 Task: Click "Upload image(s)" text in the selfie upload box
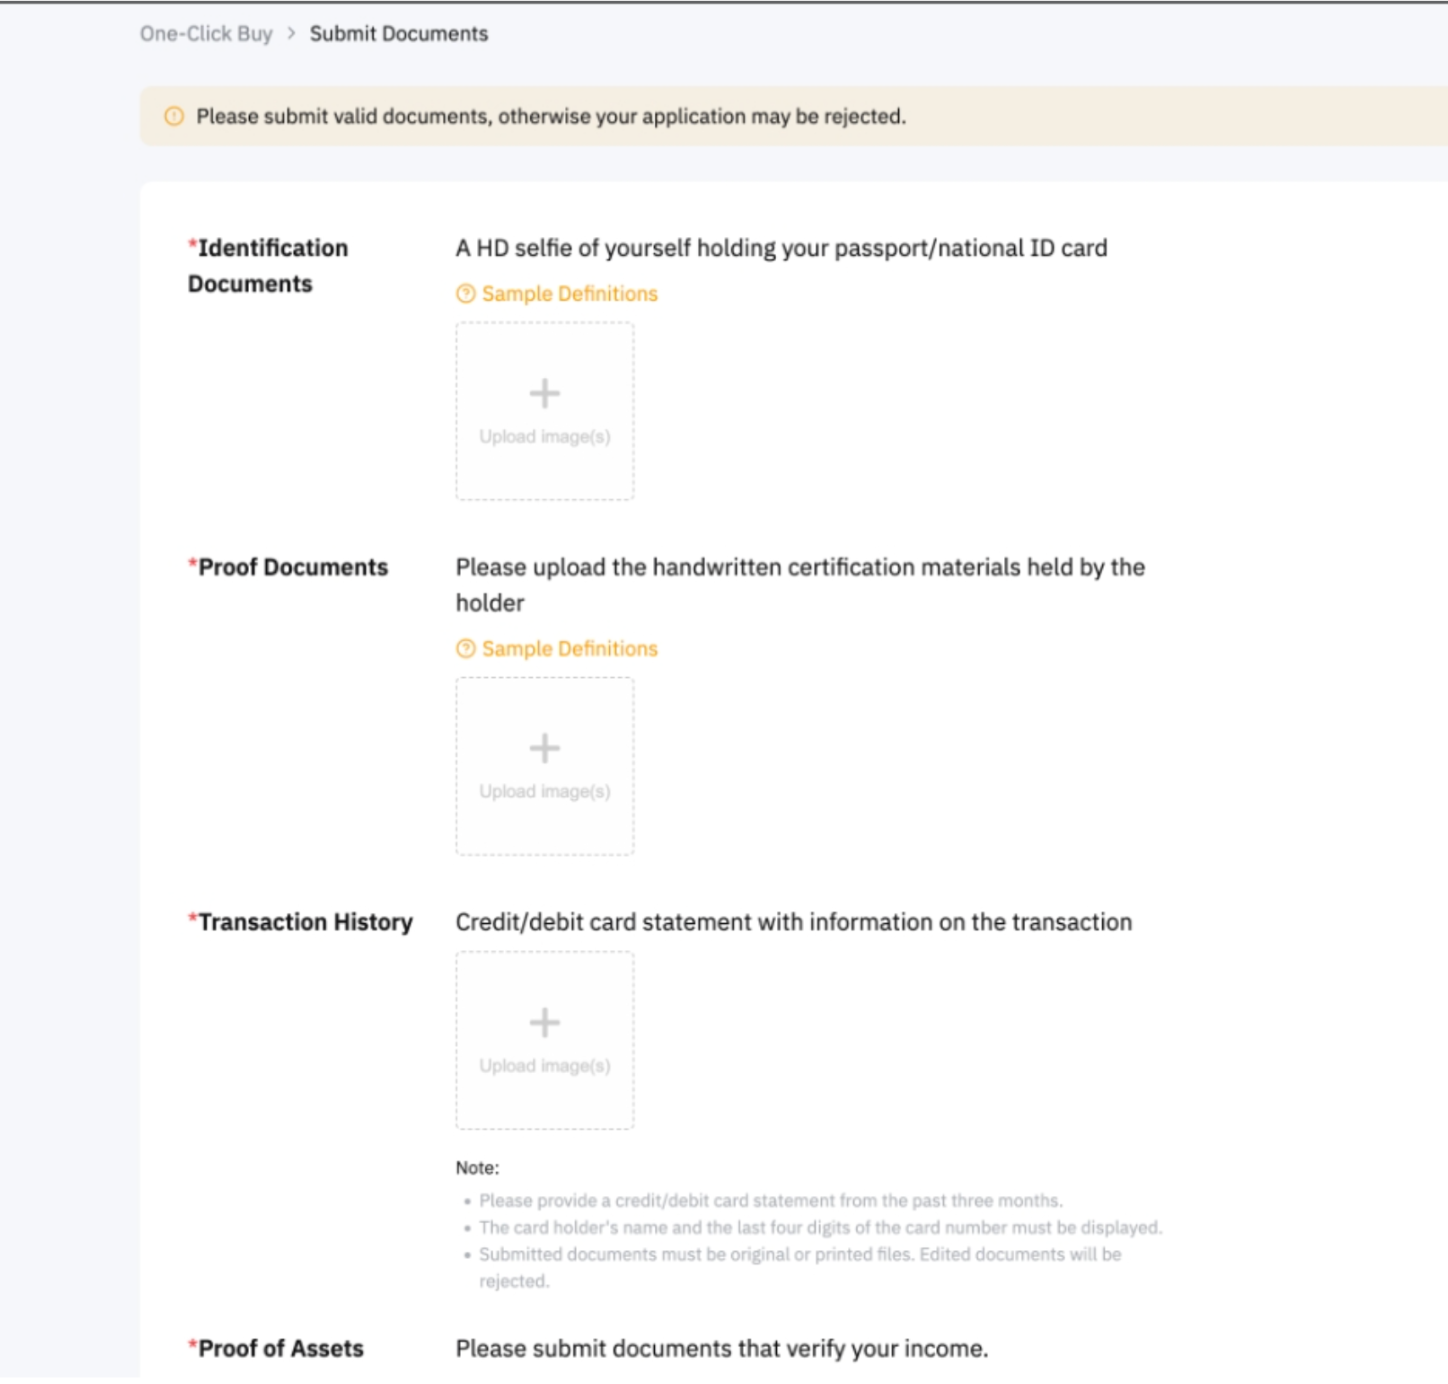[x=544, y=437]
